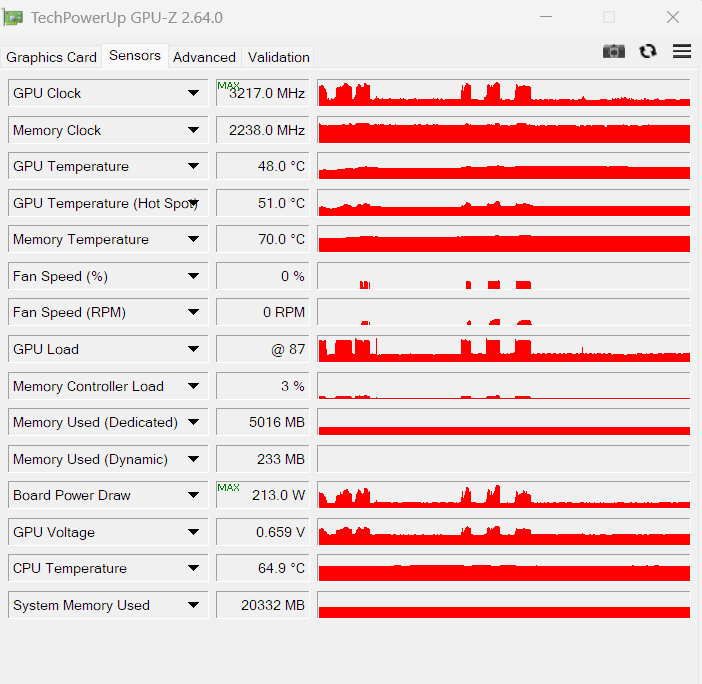Click the GPU Load history graph
Screen dimensions: 702x684
click(504, 349)
